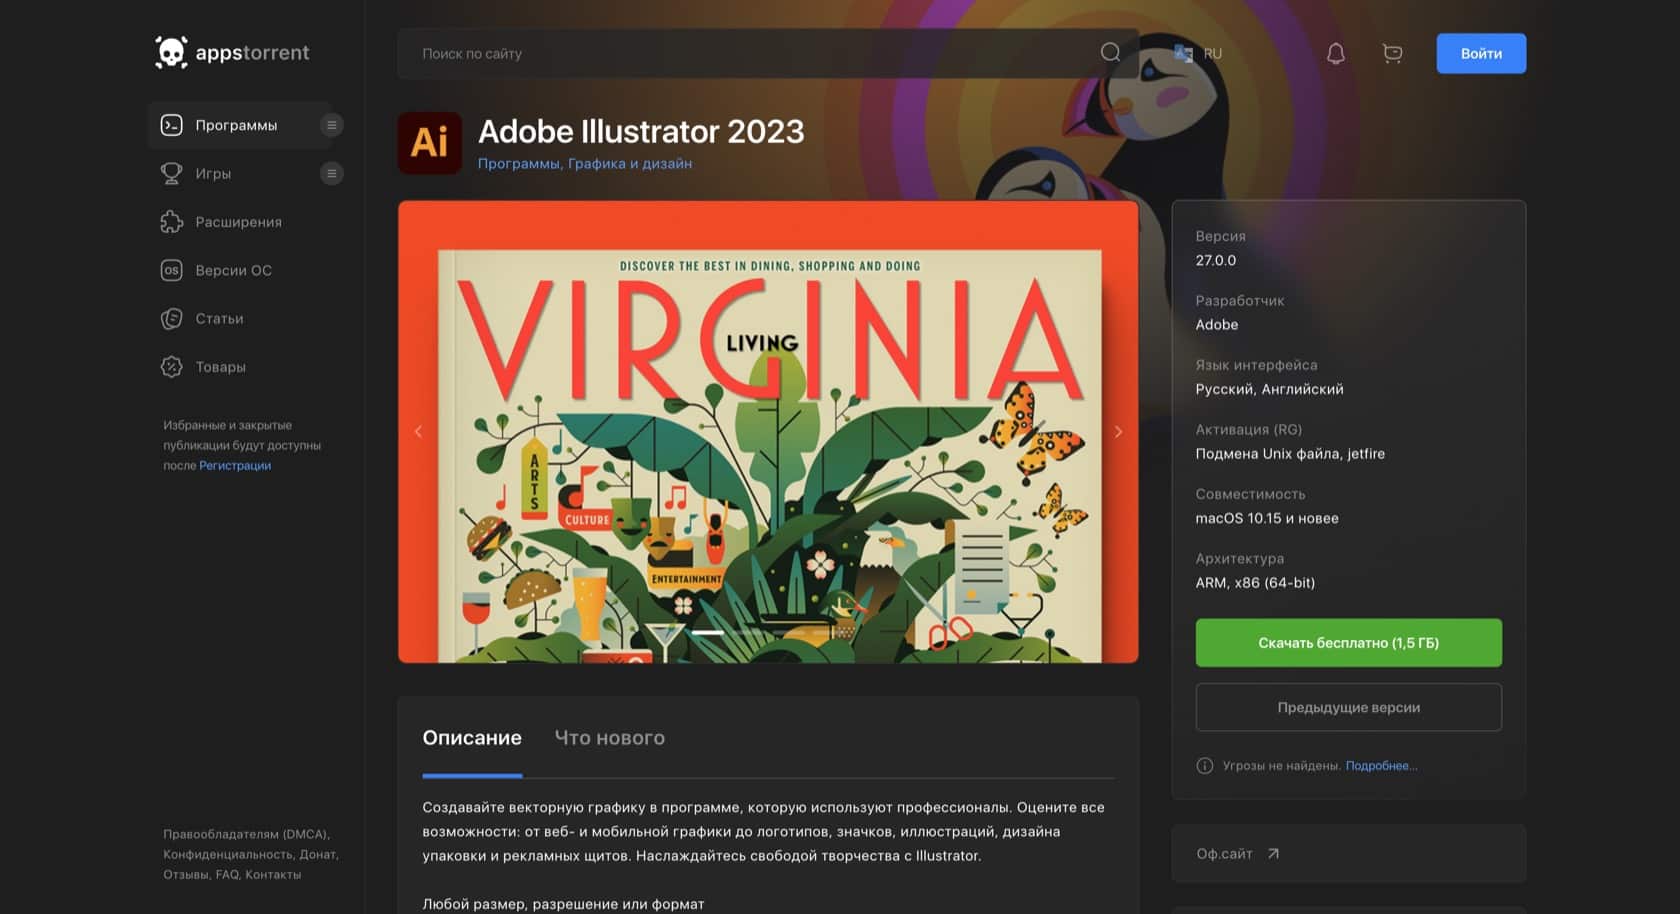The image size is (1680, 914).
Task: Switch to the Описание tab
Action: coord(472,737)
